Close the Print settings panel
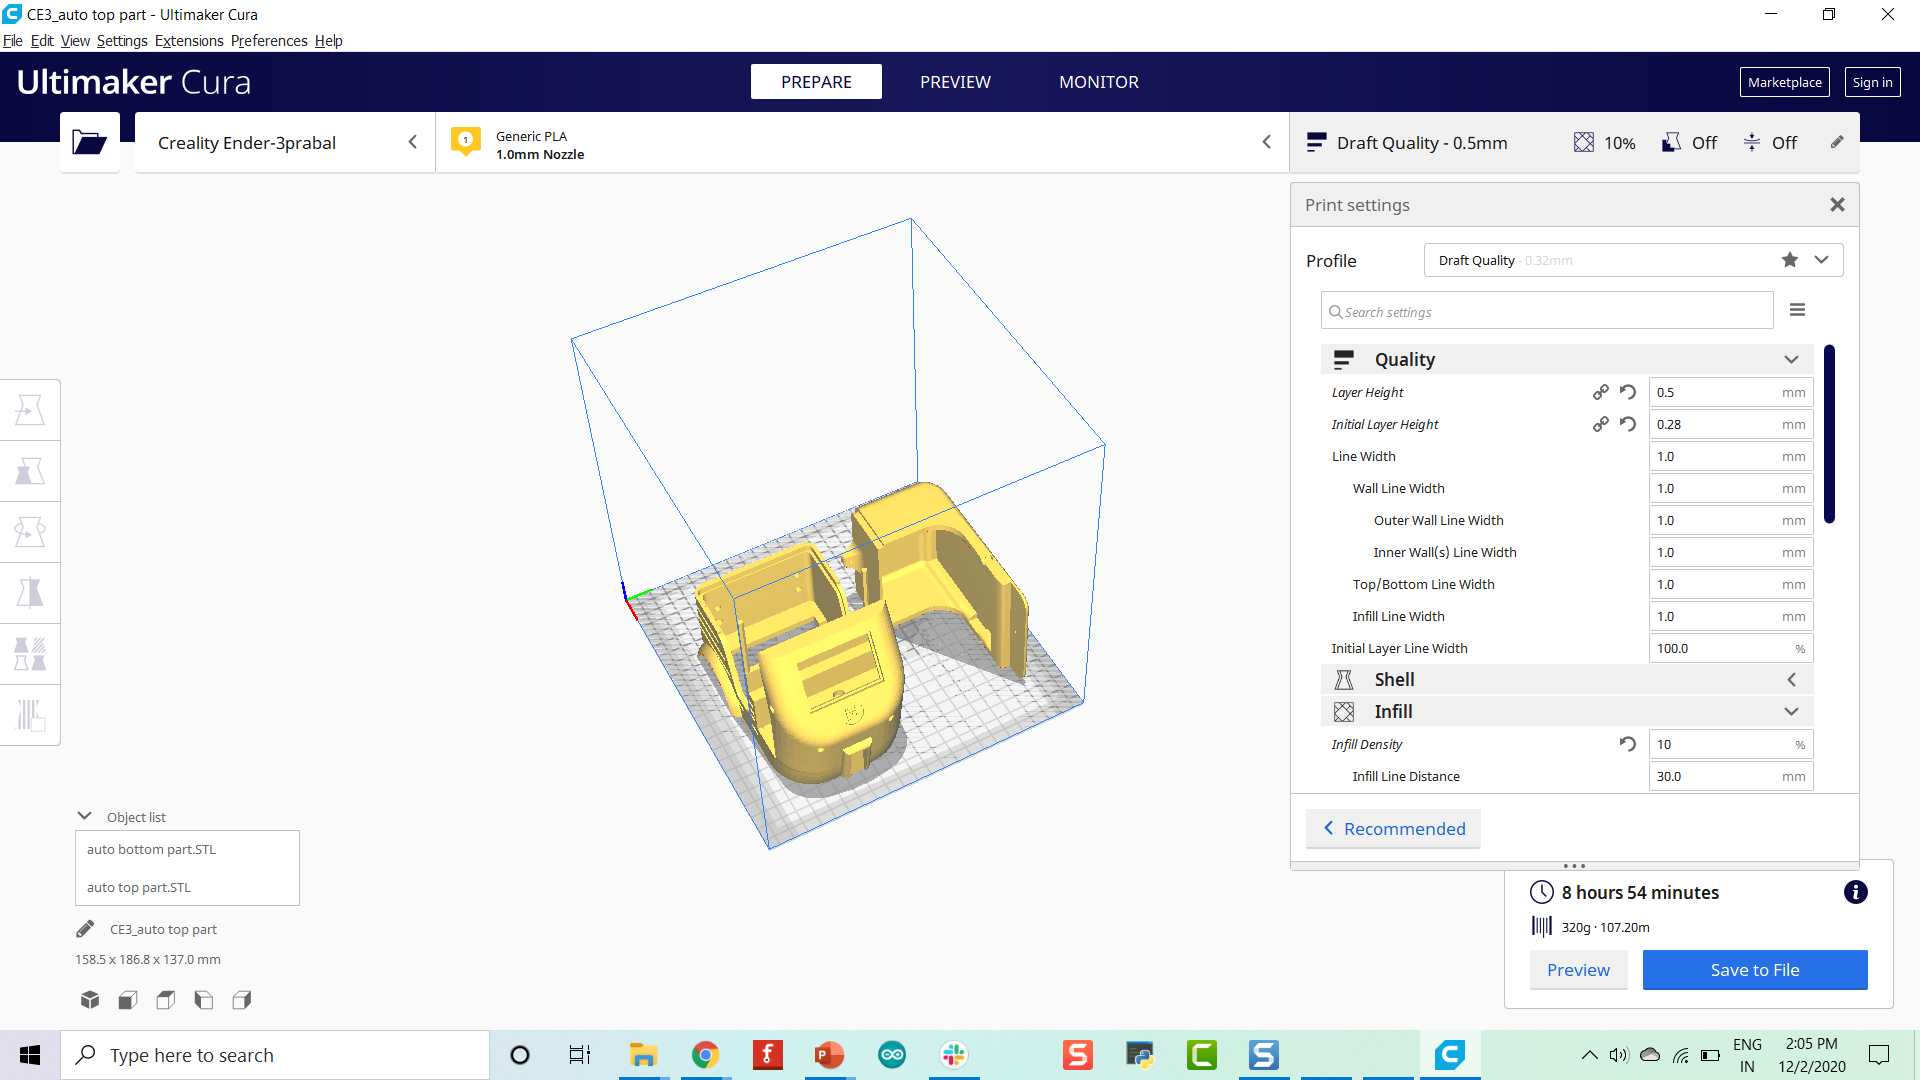This screenshot has width=1920, height=1080. point(1837,205)
